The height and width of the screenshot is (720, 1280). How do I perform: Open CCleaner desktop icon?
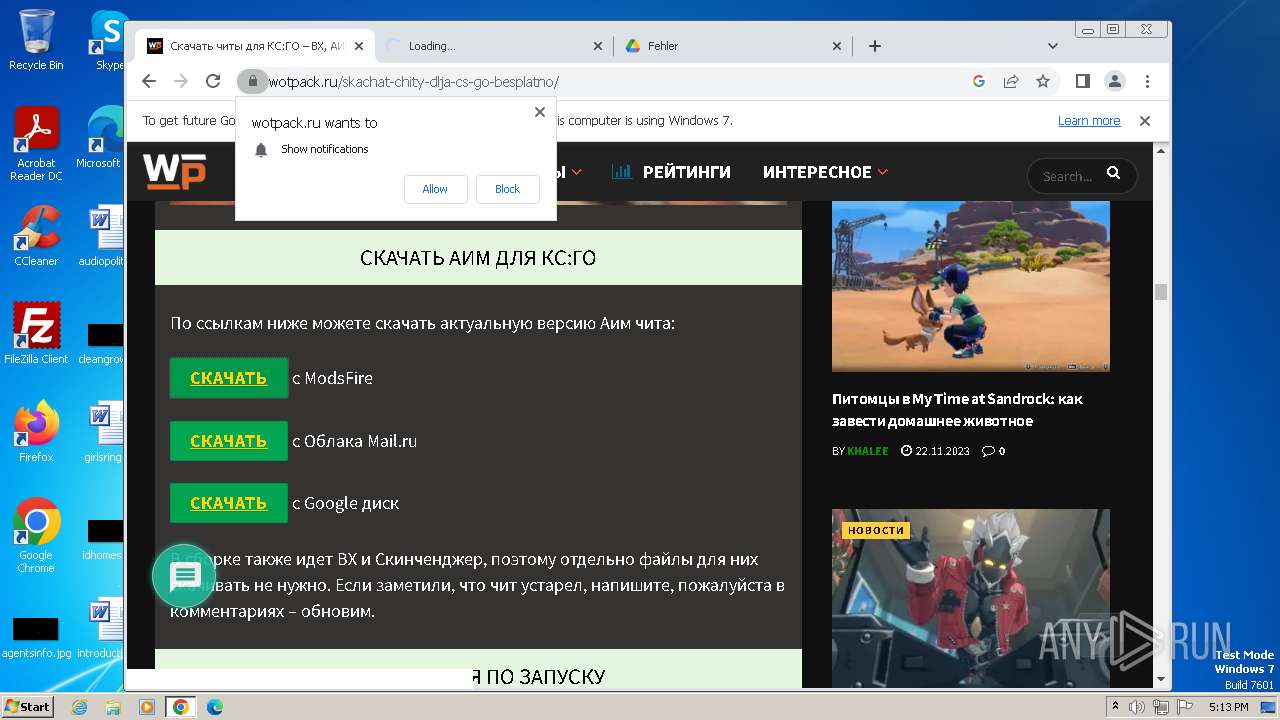point(36,235)
